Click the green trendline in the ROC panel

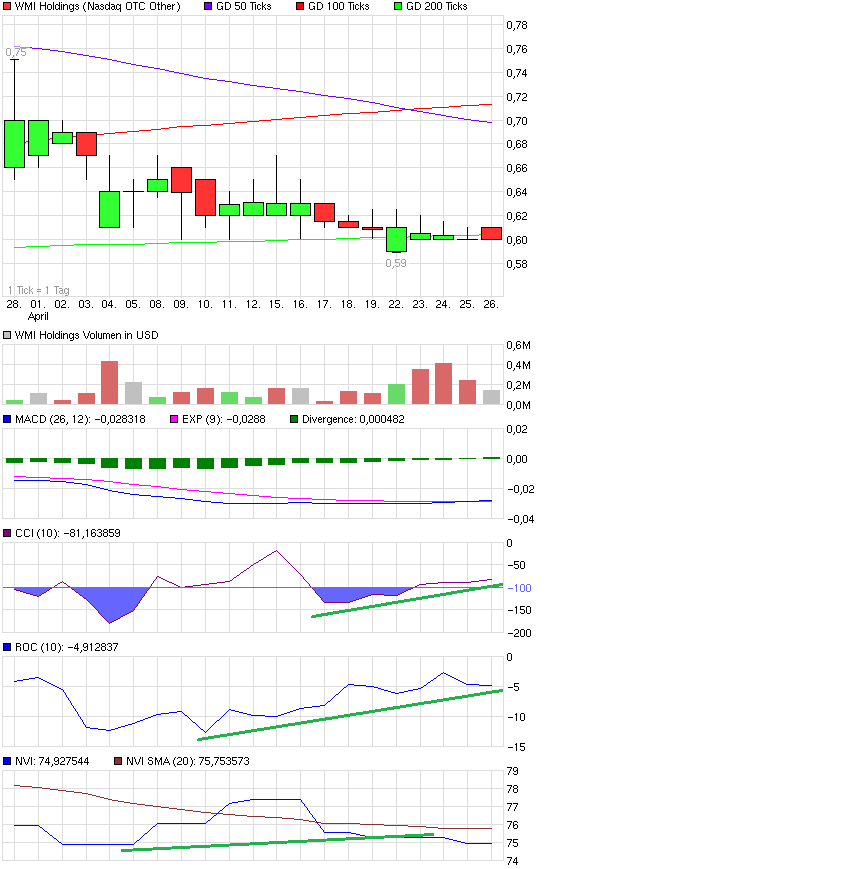click(350, 715)
